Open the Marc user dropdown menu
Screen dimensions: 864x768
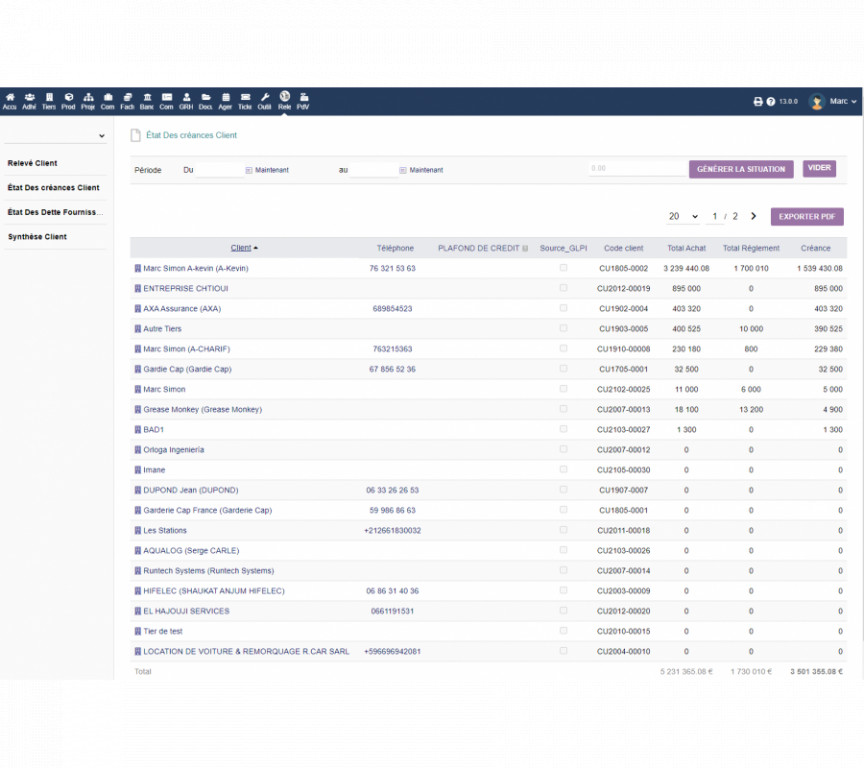tap(834, 102)
